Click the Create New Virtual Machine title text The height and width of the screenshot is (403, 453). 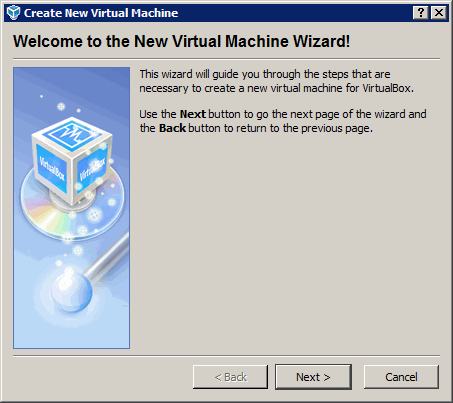pos(101,13)
